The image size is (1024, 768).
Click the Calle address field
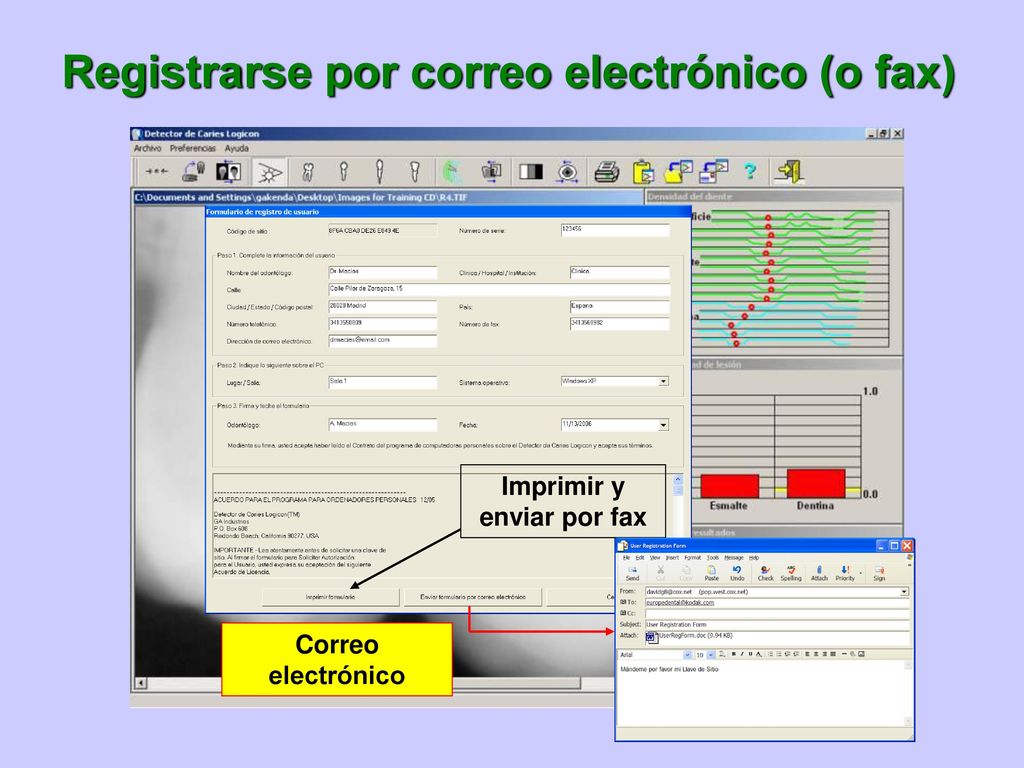point(499,289)
